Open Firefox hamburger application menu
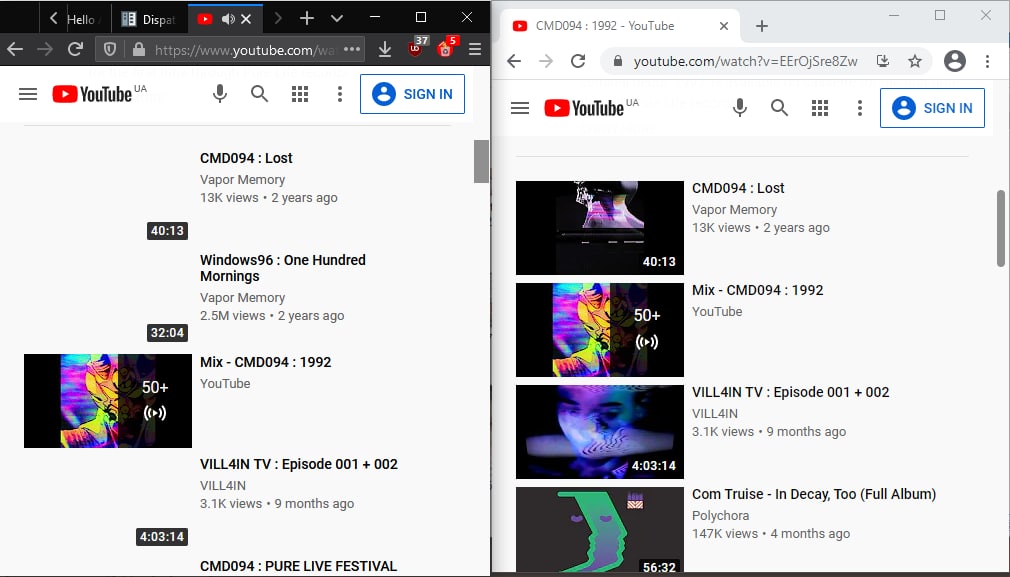This screenshot has height=577, width=1010. pyautogui.click(x=475, y=49)
